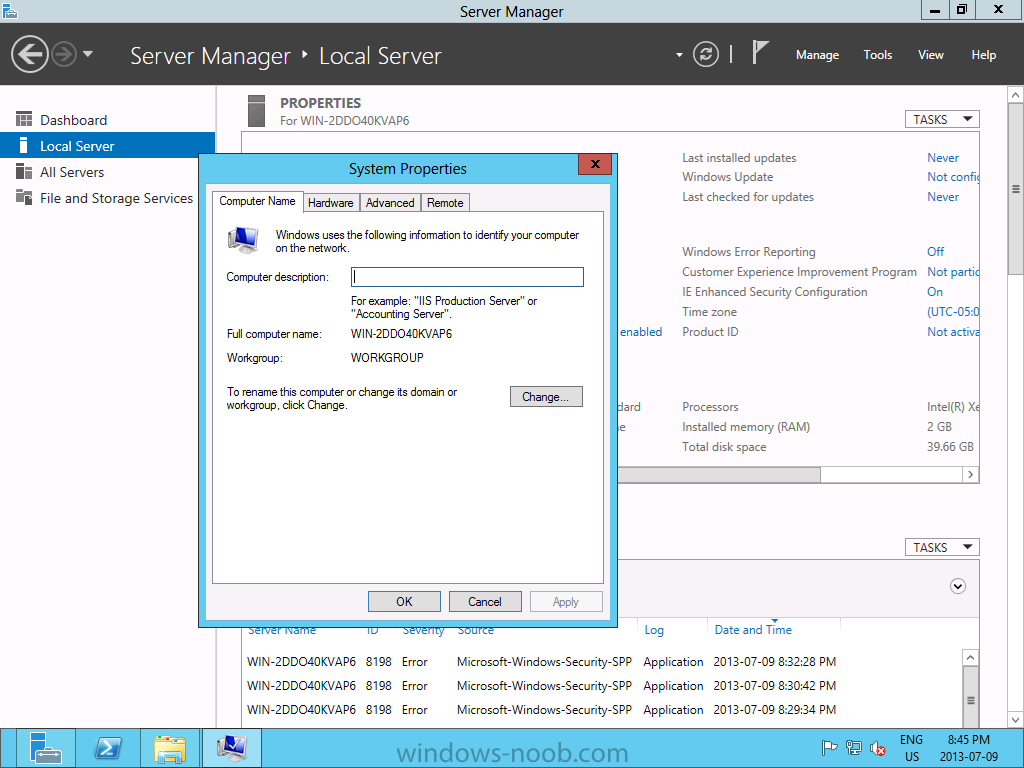Image resolution: width=1024 pixels, height=768 pixels.
Task: Click the main pane scroll down arrow
Action: point(1016,720)
